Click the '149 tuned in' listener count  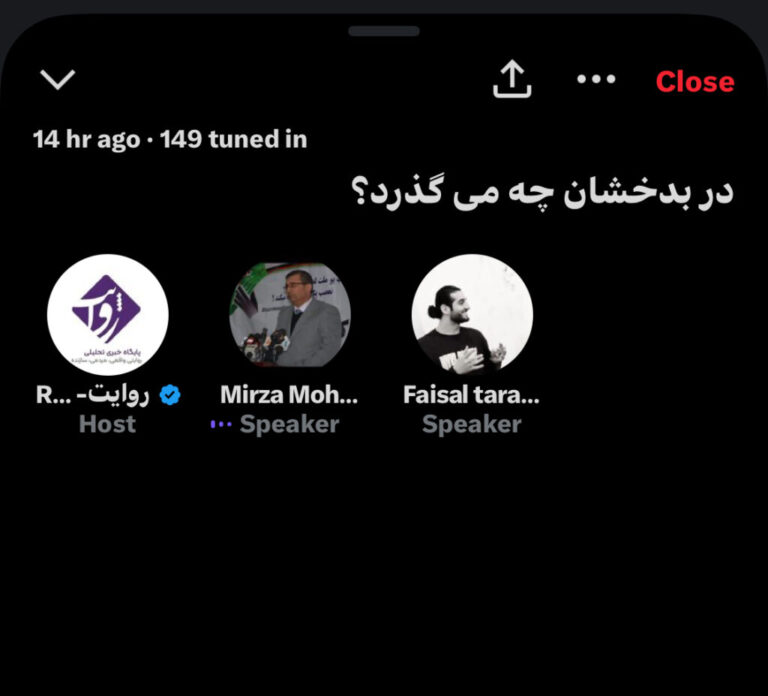(234, 139)
